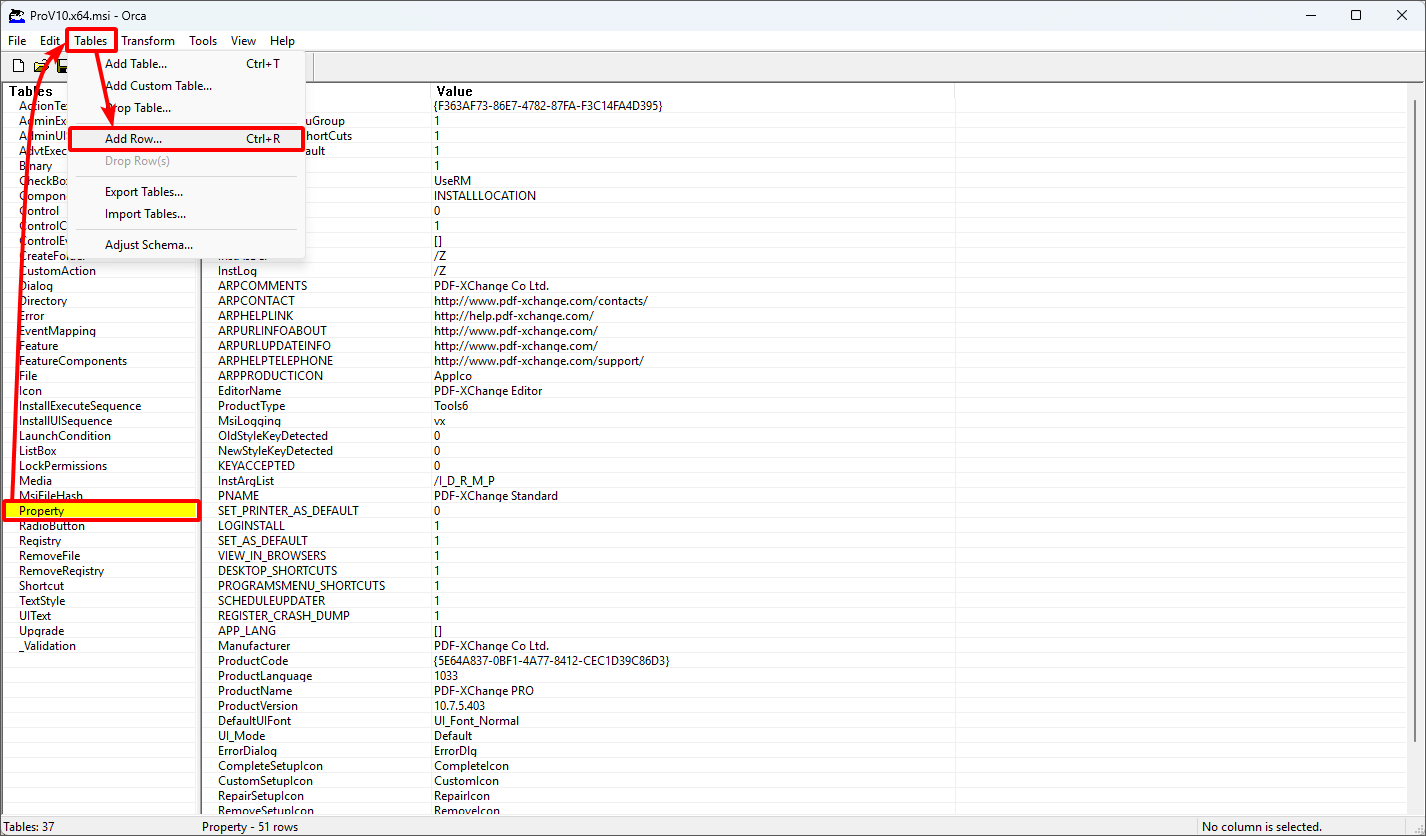Select the SET_PRINTER_AS_DEFAULT property

(288, 511)
